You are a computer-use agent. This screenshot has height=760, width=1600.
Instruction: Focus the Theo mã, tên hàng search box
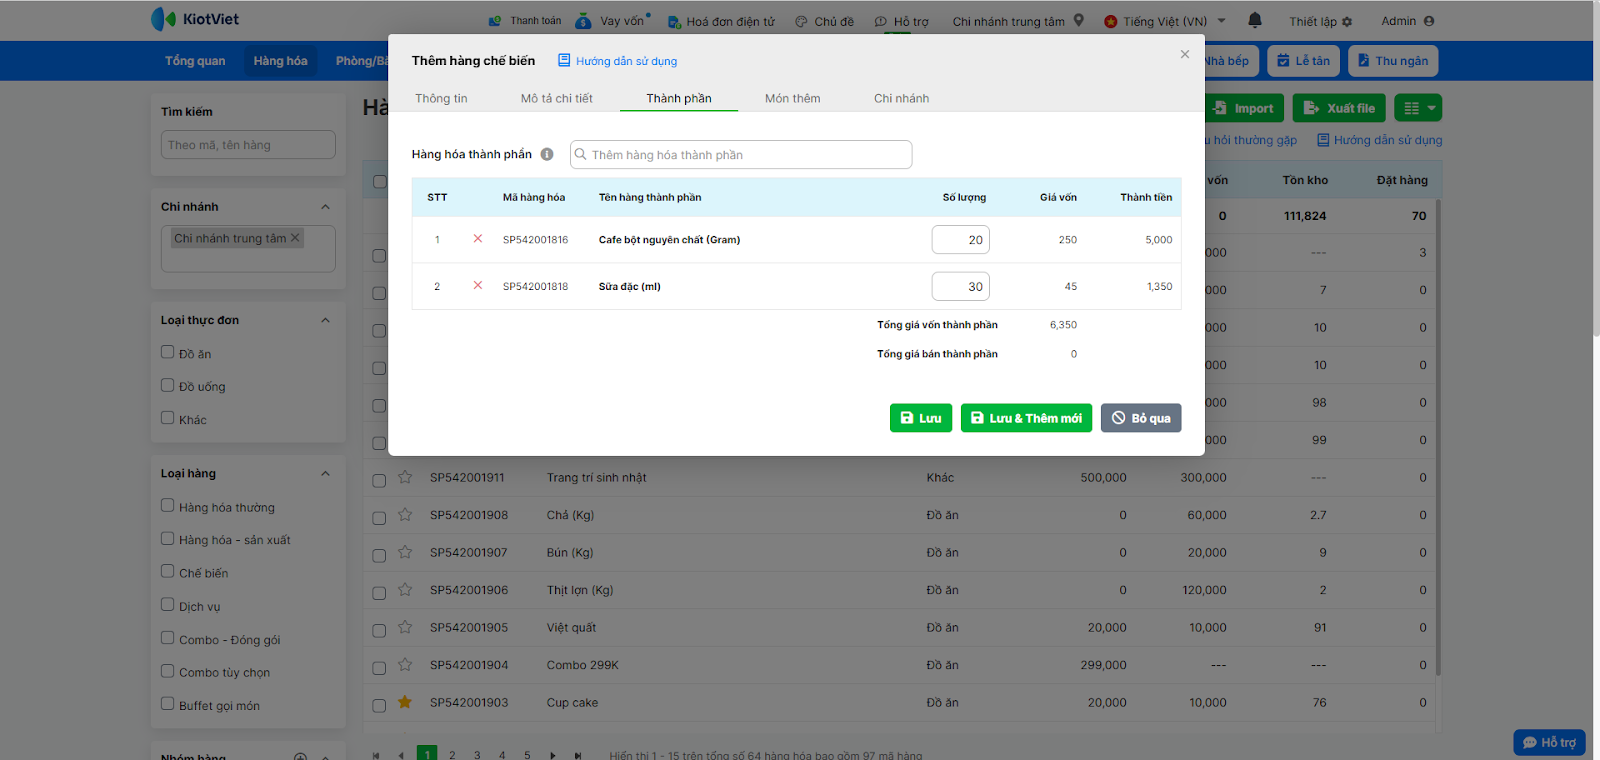(x=248, y=145)
